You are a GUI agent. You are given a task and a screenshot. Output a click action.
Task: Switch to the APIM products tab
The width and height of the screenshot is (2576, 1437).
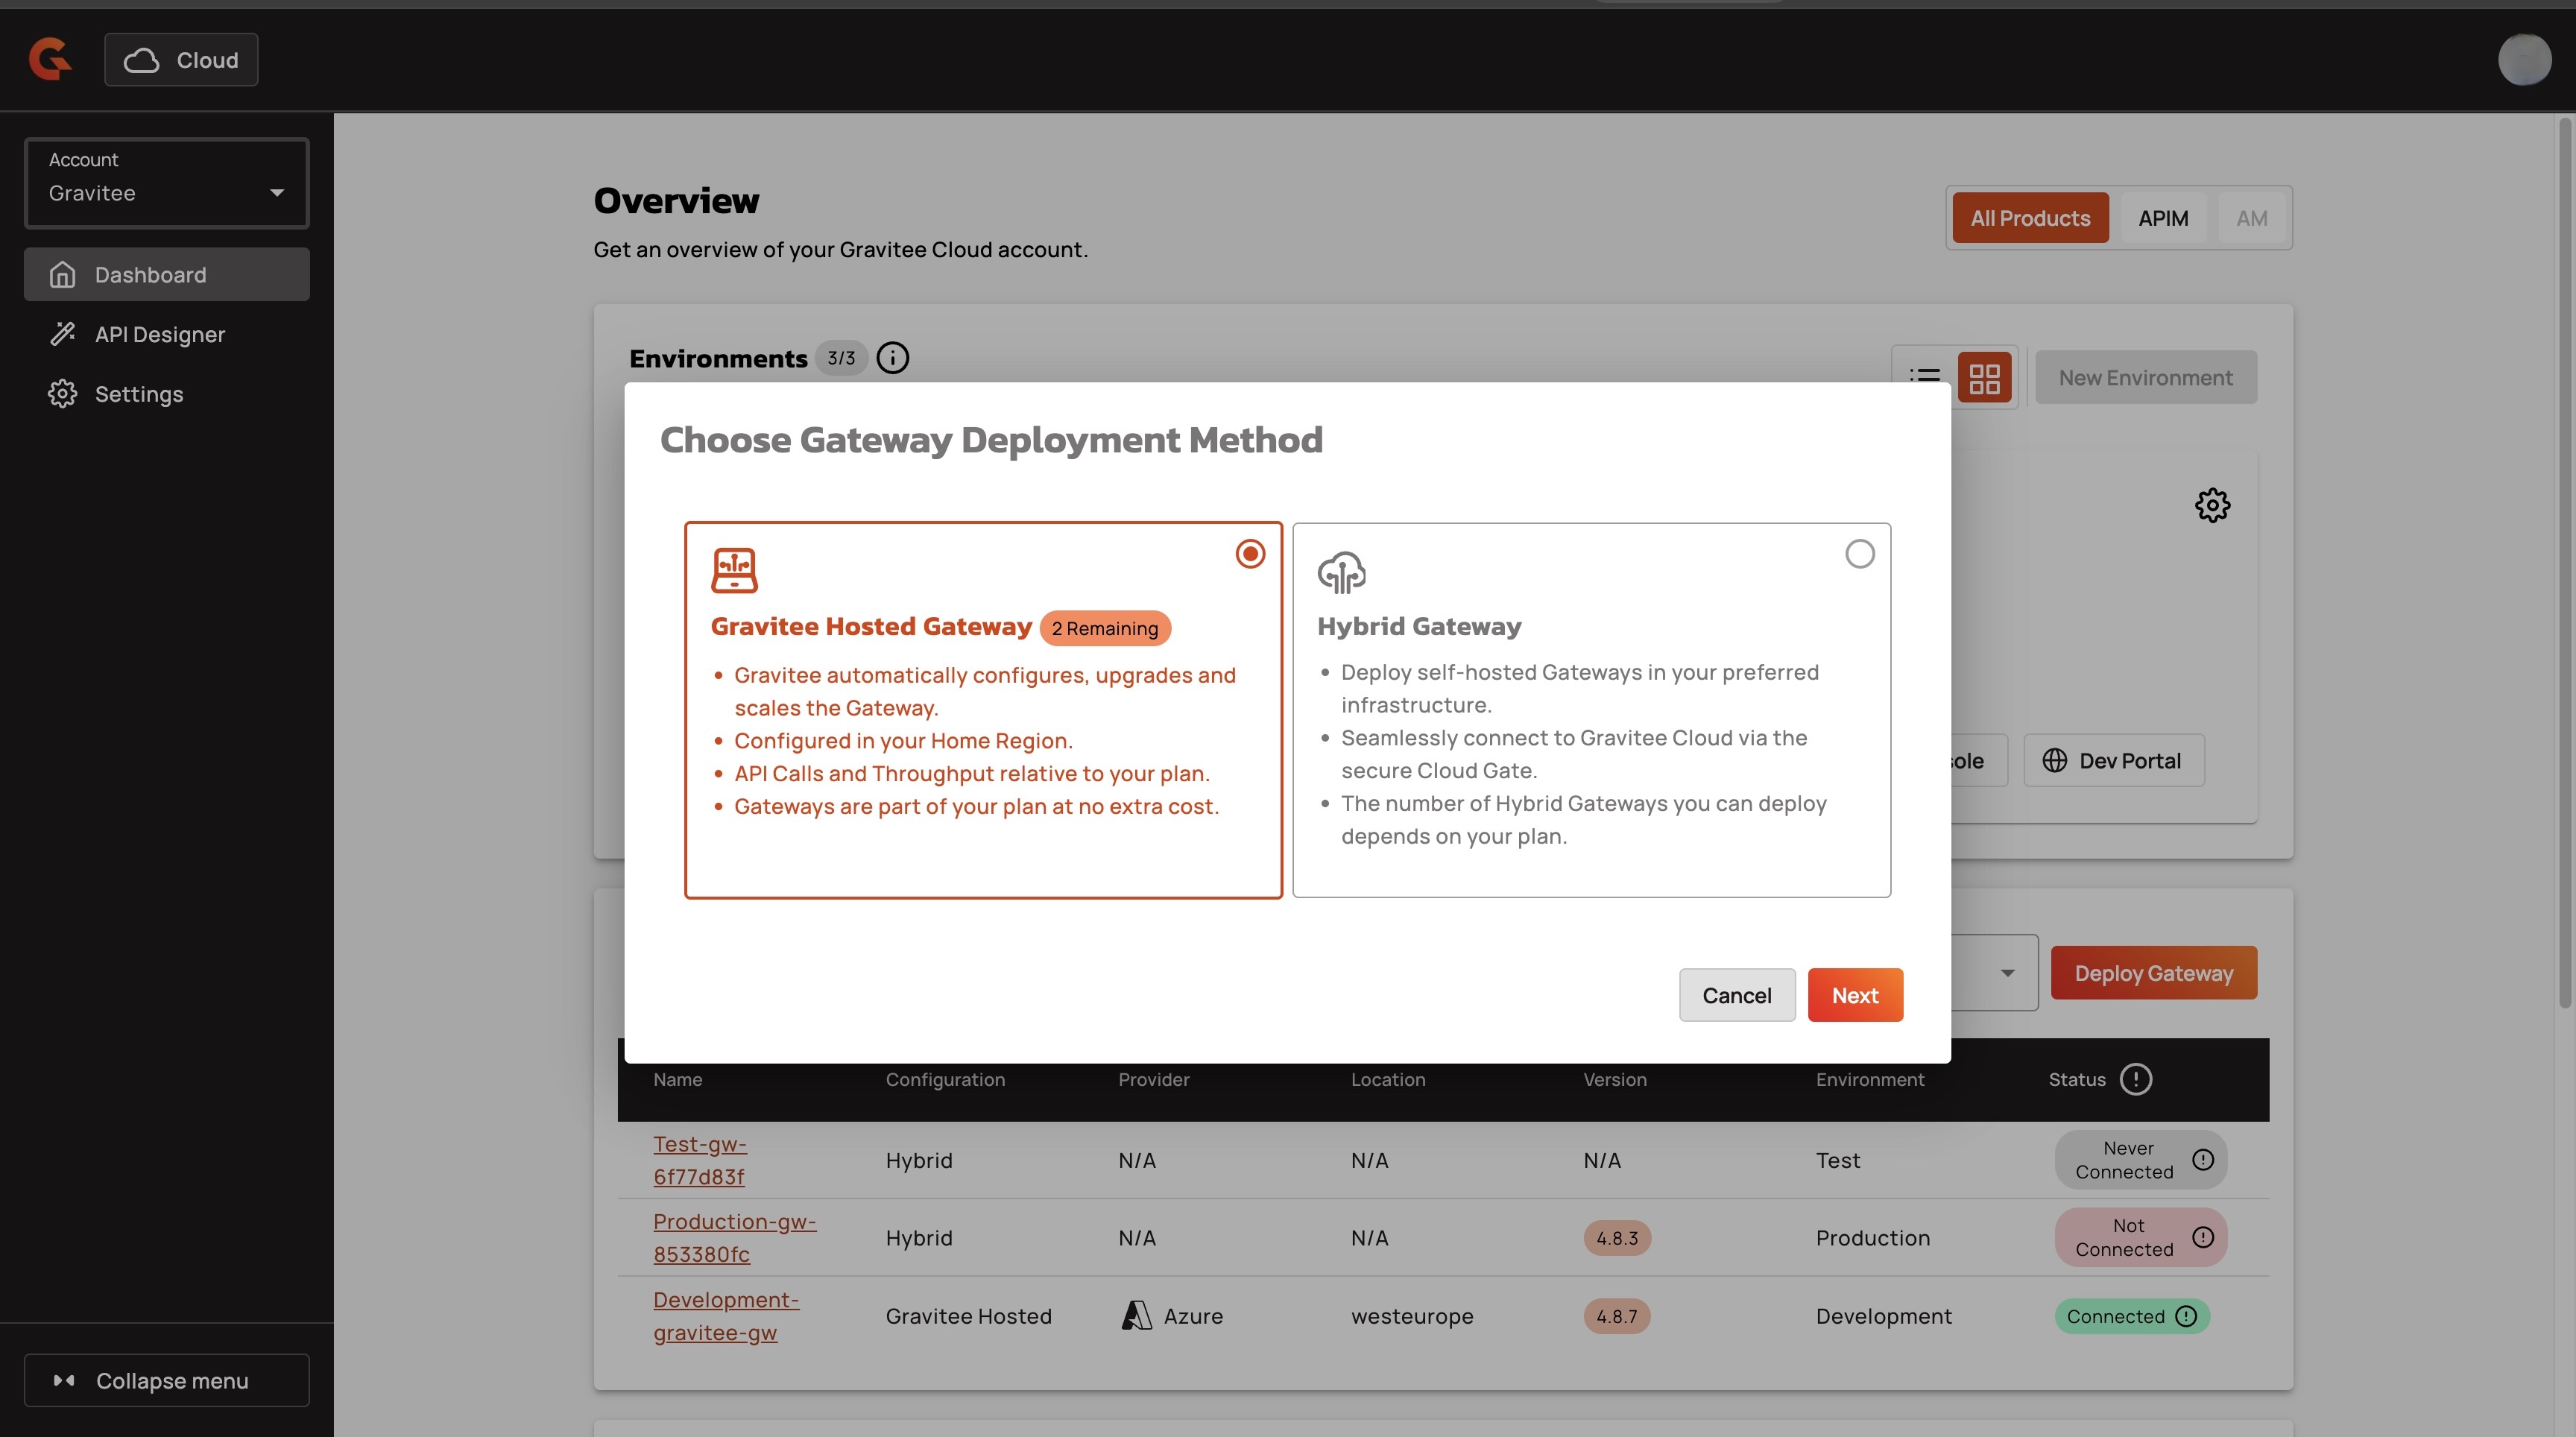click(x=2162, y=218)
